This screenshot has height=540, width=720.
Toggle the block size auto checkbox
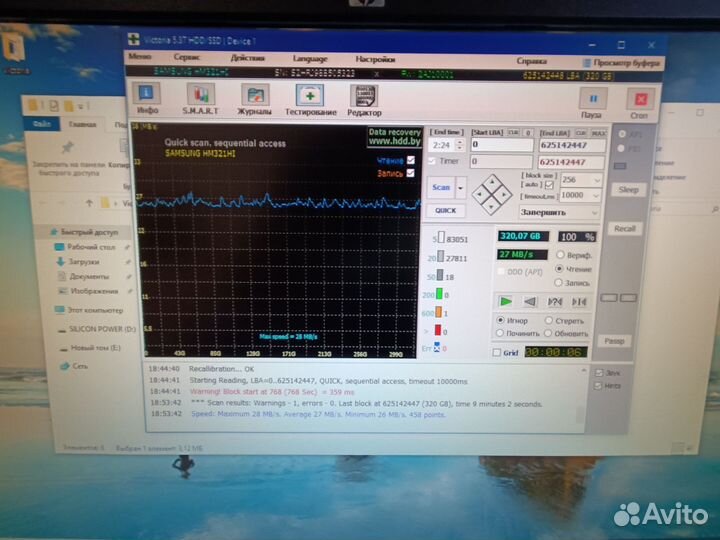pyautogui.click(x=549, y=185)
